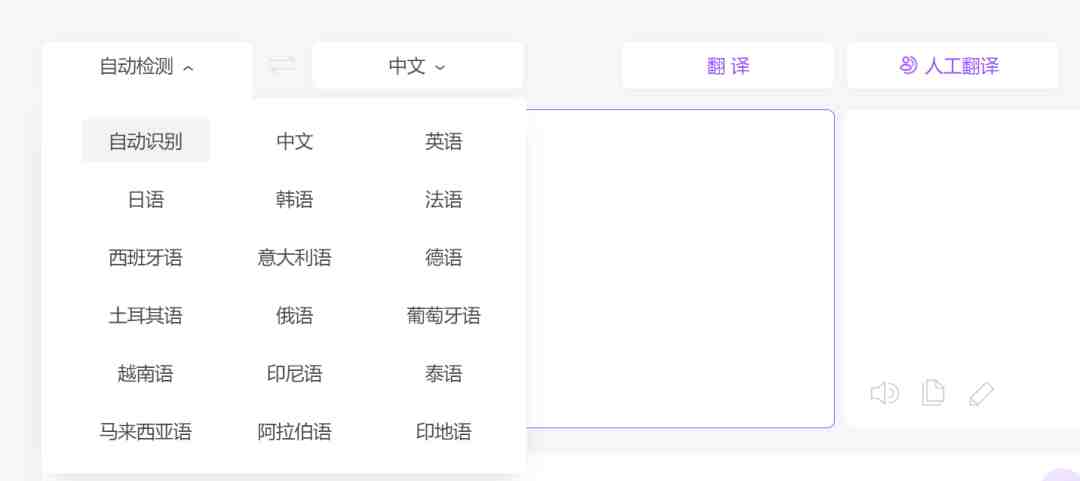Choose 意大利语 language option

pos(295,258)
